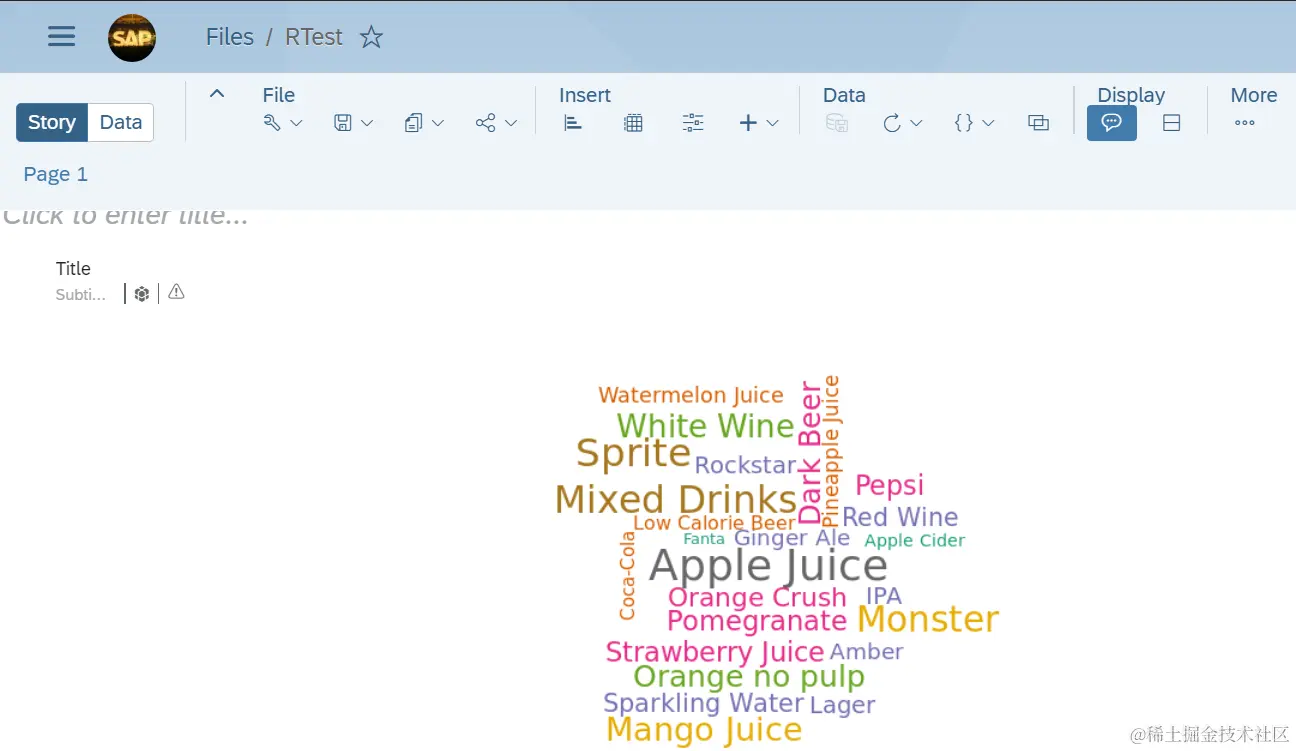Click Mixed Drinks in word cloud
The height and width of the screenshot is (751, 1296).
[x=676, y=499]
